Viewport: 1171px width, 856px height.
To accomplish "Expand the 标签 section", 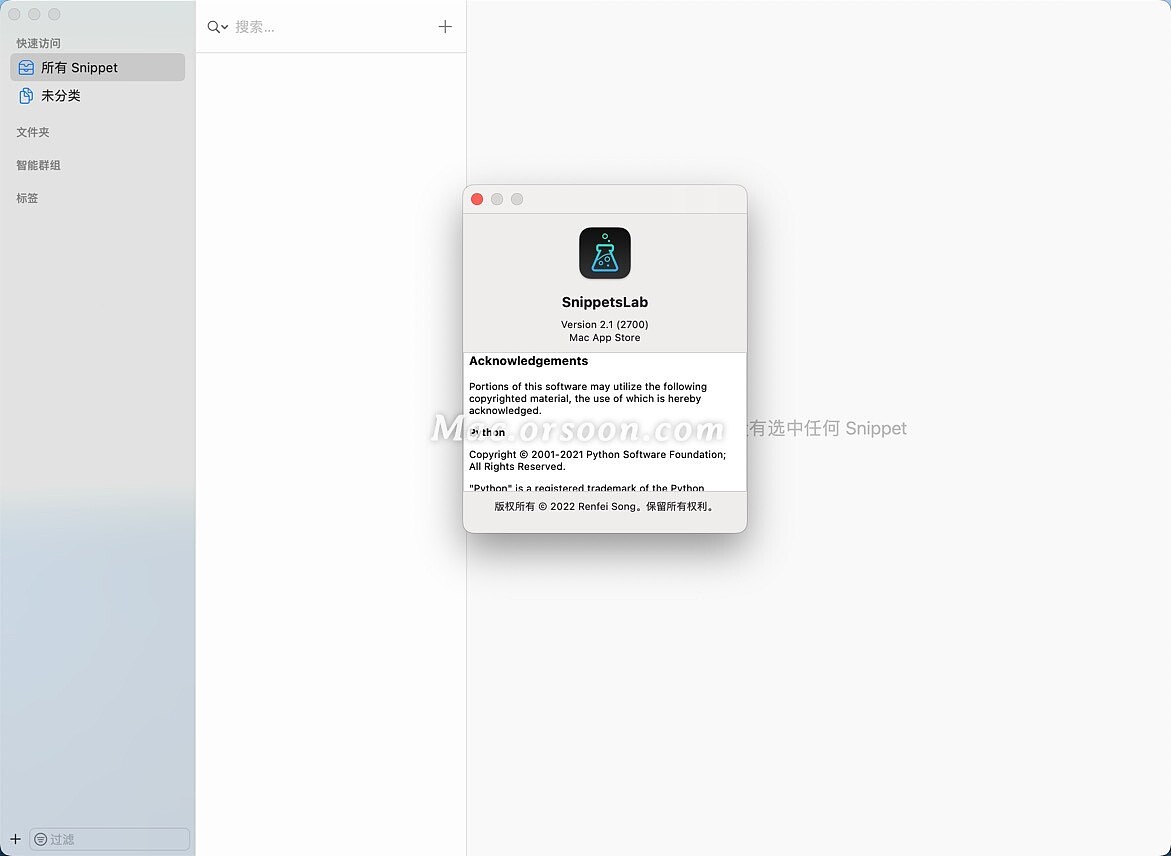I will point(26,198).
